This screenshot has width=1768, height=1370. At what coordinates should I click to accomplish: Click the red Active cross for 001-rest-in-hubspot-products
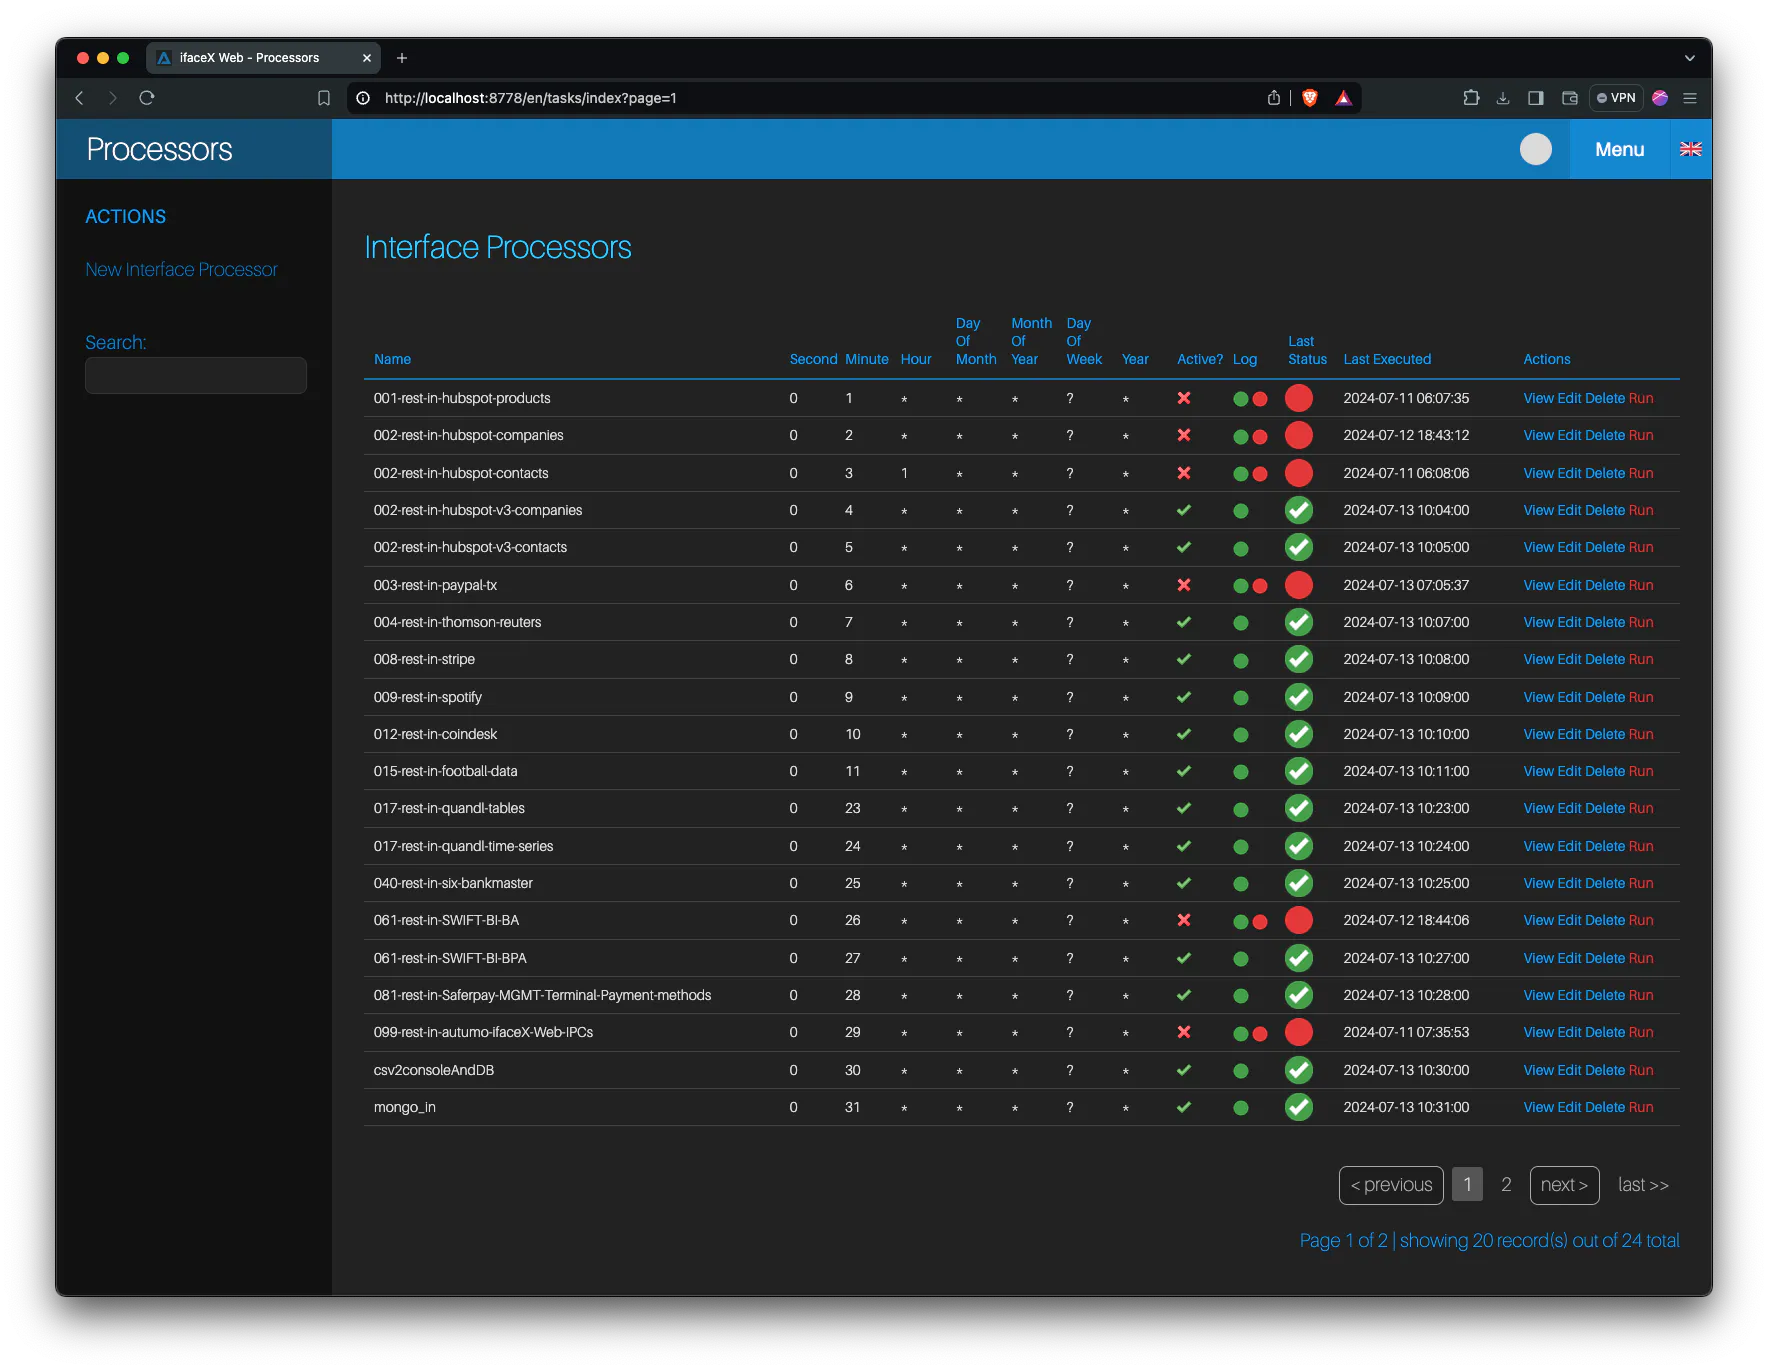tap(1184, 398)
